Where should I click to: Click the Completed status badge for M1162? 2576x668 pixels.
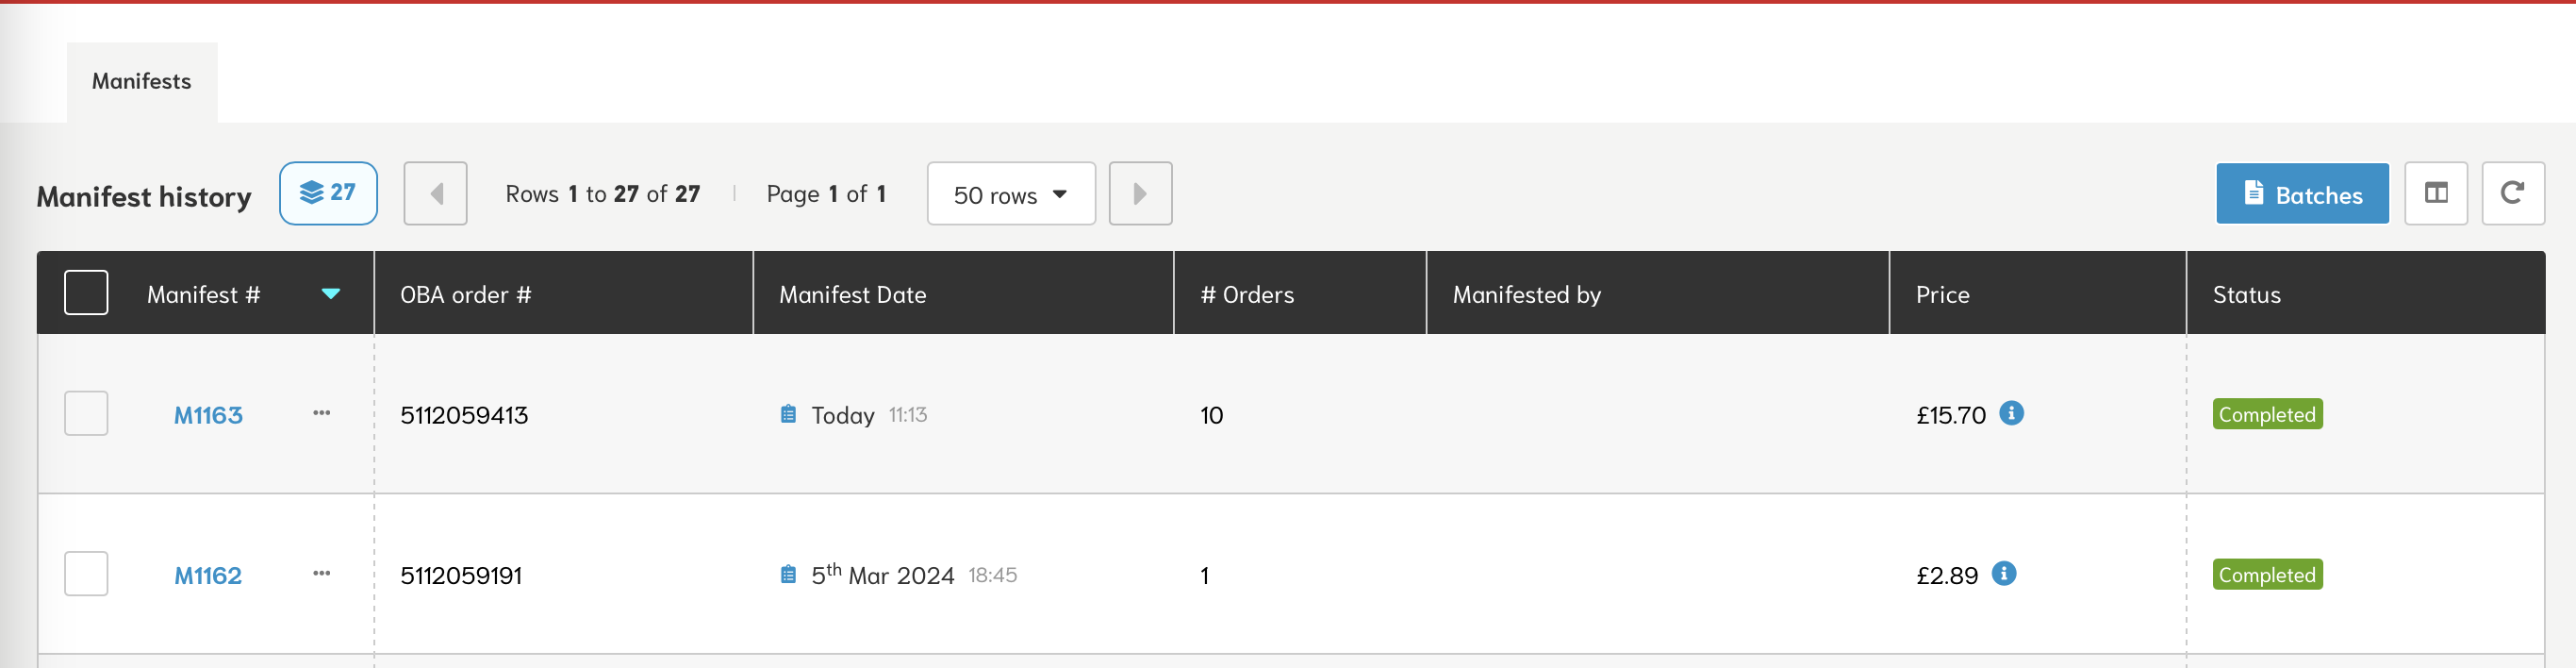point(2266,575)
